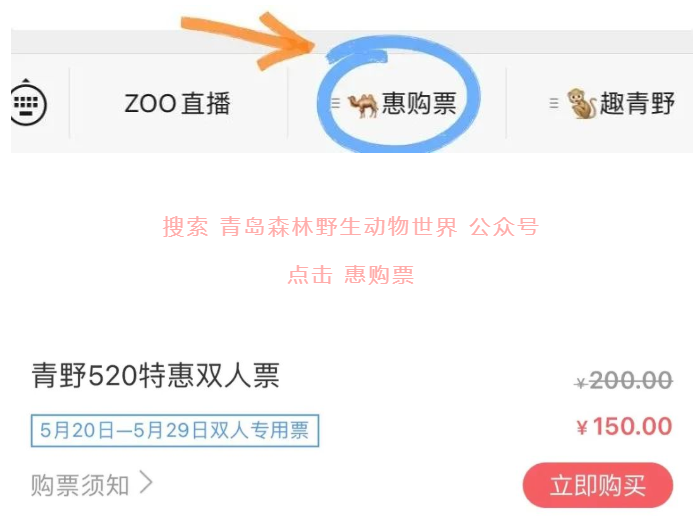Click the red 立即购买 button
Viewport: 698px width, 516px height.
point(598,485)
